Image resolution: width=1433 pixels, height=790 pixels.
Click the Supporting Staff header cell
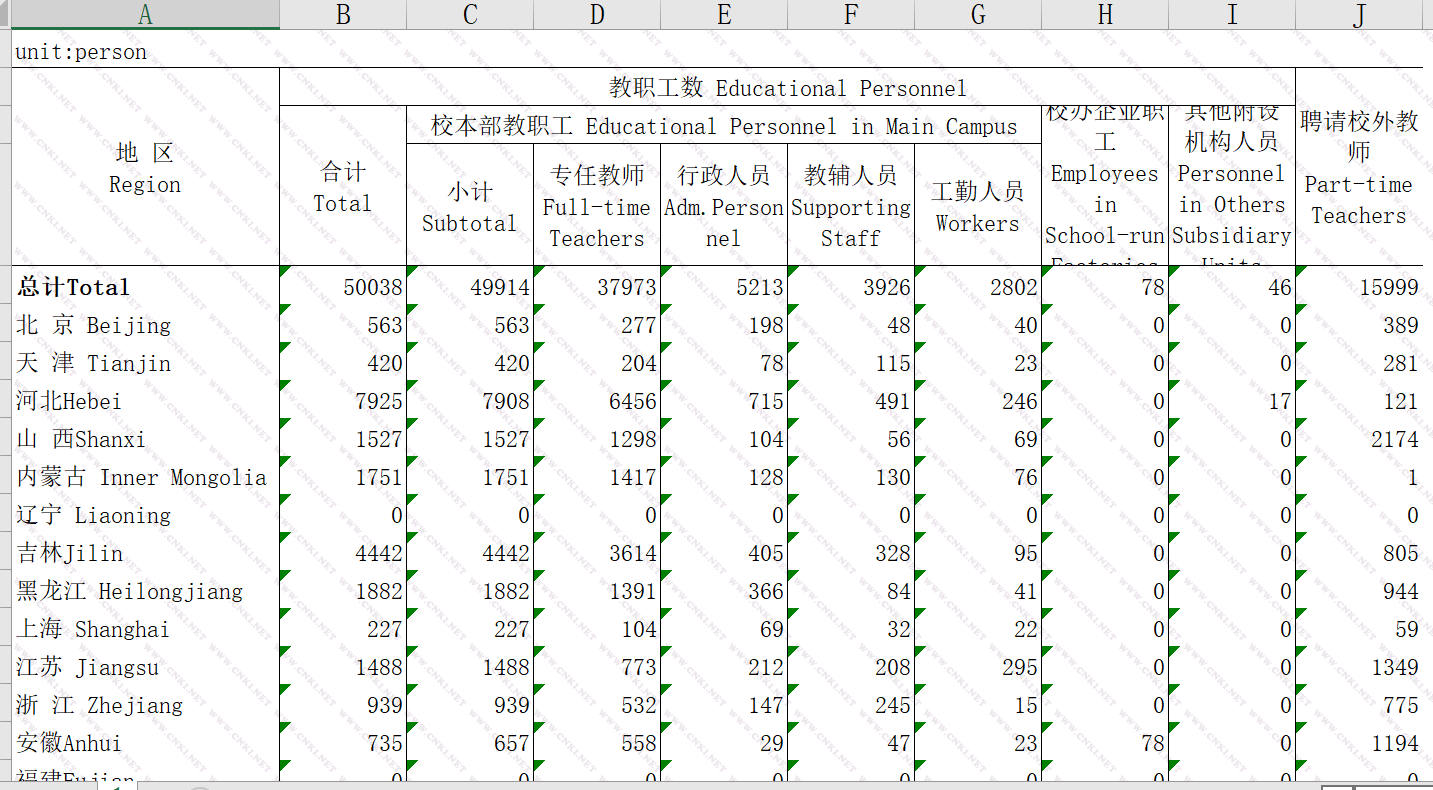(x=851, y=206)
